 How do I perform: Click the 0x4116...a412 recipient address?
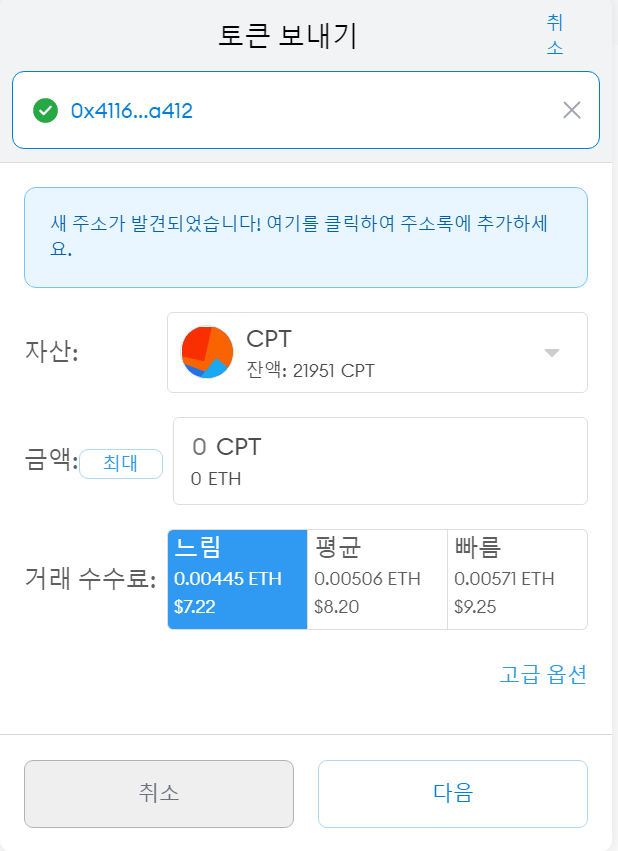[130, 110]
